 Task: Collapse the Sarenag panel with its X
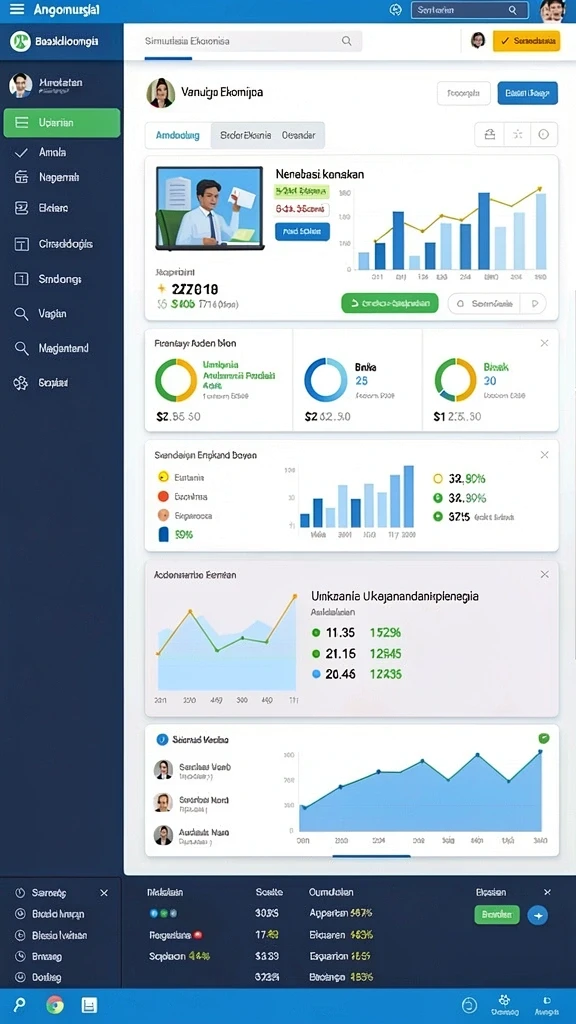104,893
